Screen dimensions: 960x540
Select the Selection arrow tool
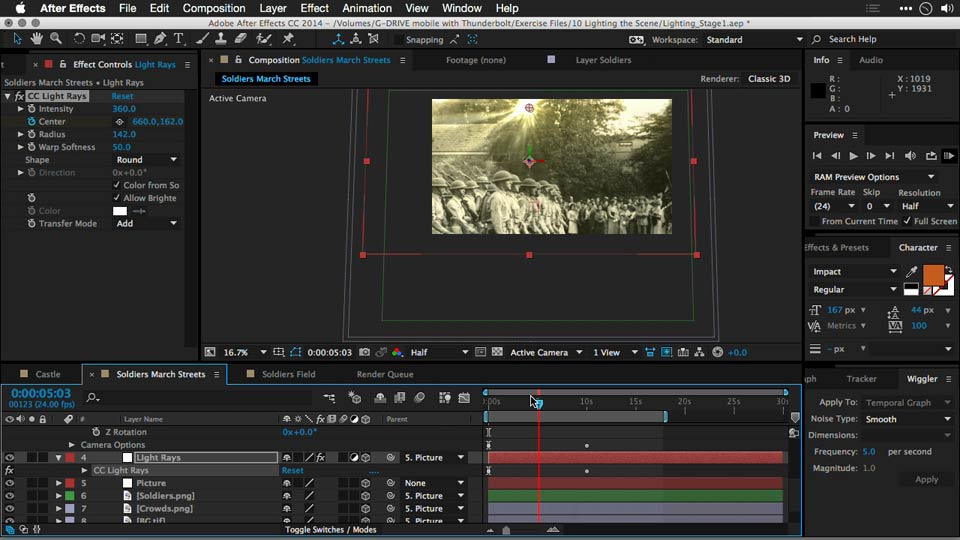(x=17, y=39)
